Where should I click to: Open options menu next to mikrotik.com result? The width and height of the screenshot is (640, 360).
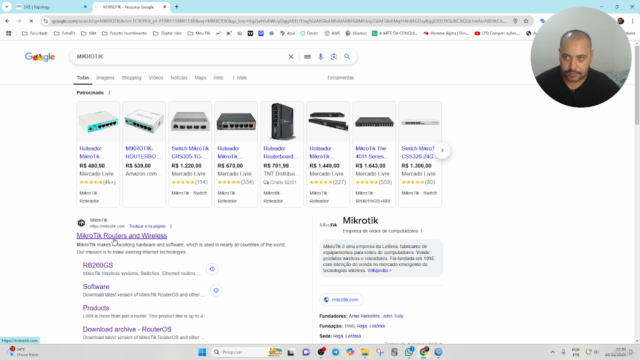click(171, 226)
